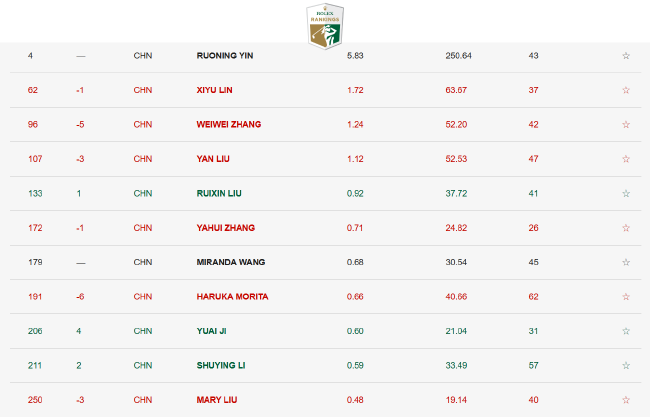This screenshot has height=417, width=650.
Task: Click average points 0.71
Action: [355, 228]
